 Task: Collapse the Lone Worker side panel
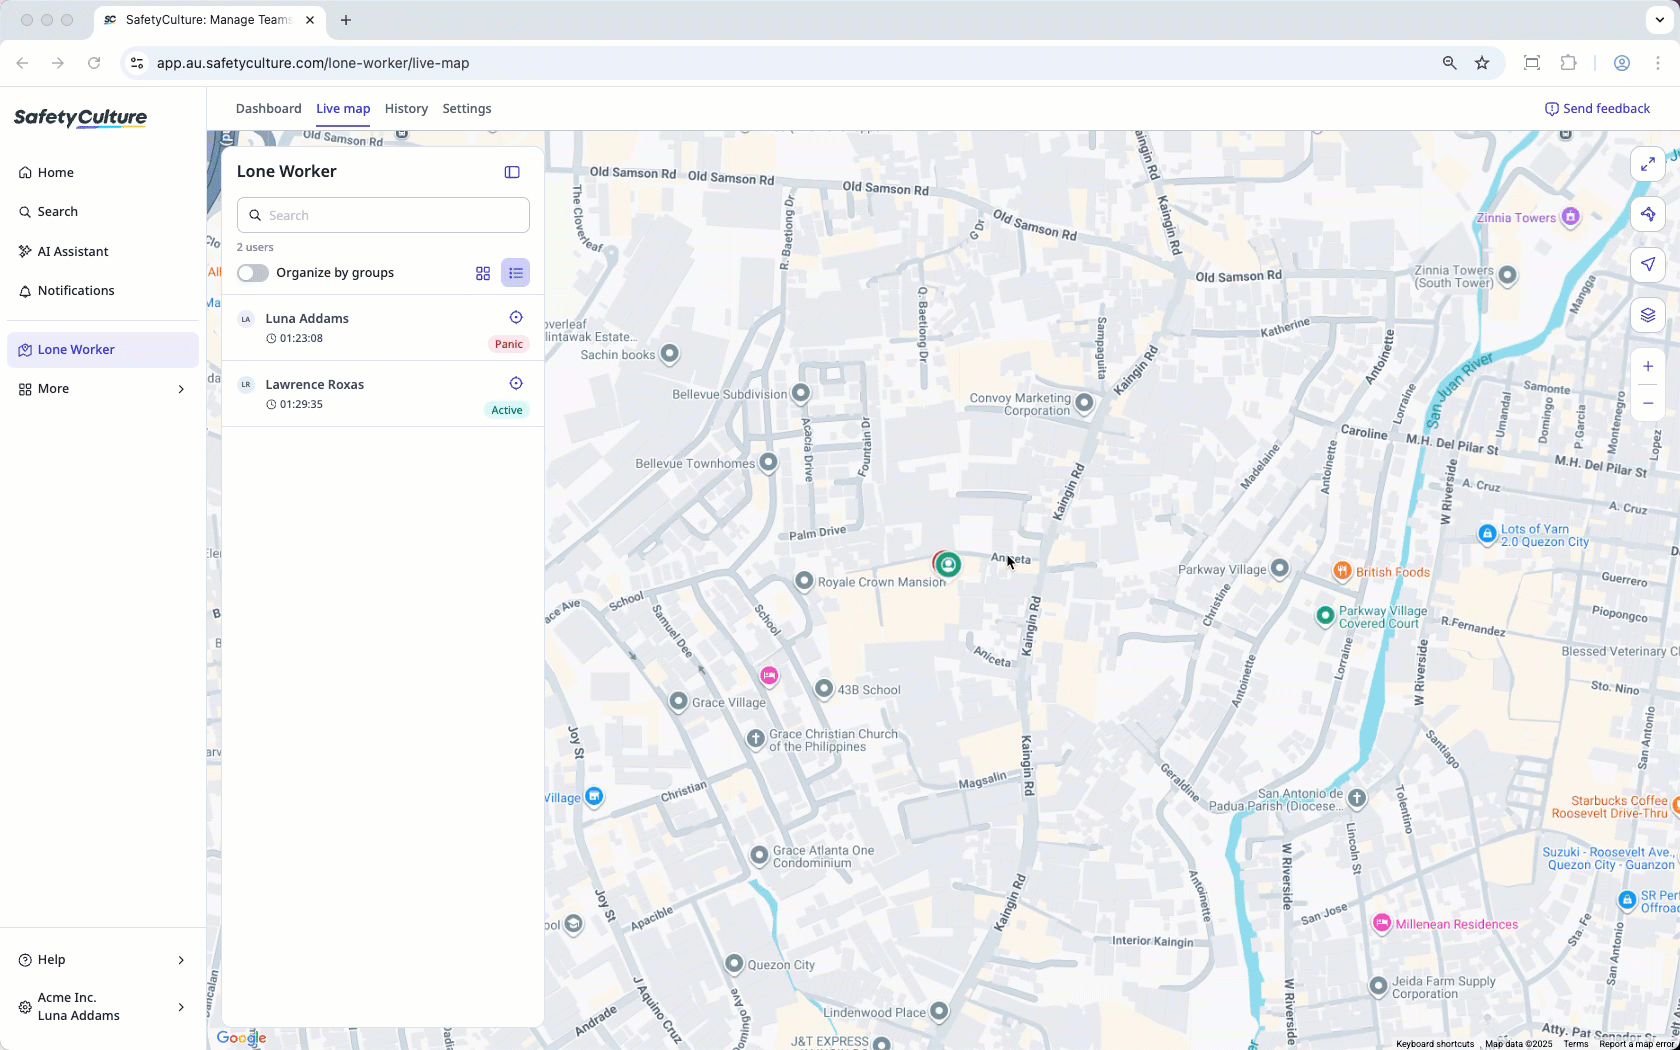tap(512, 172)
